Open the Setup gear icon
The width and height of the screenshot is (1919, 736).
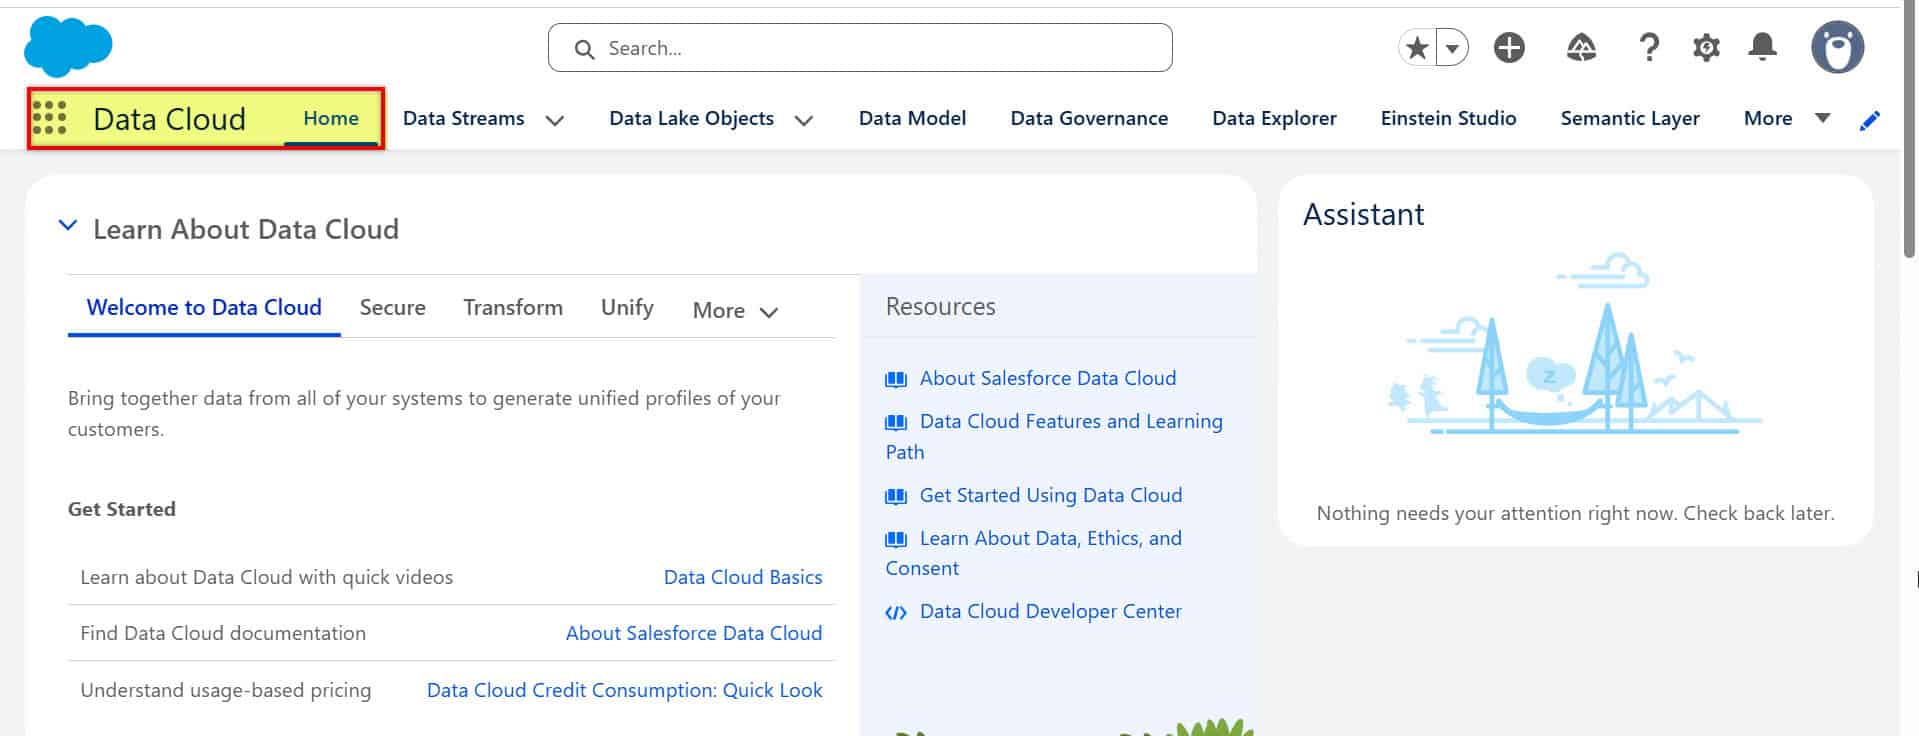tap(1706, 47)
